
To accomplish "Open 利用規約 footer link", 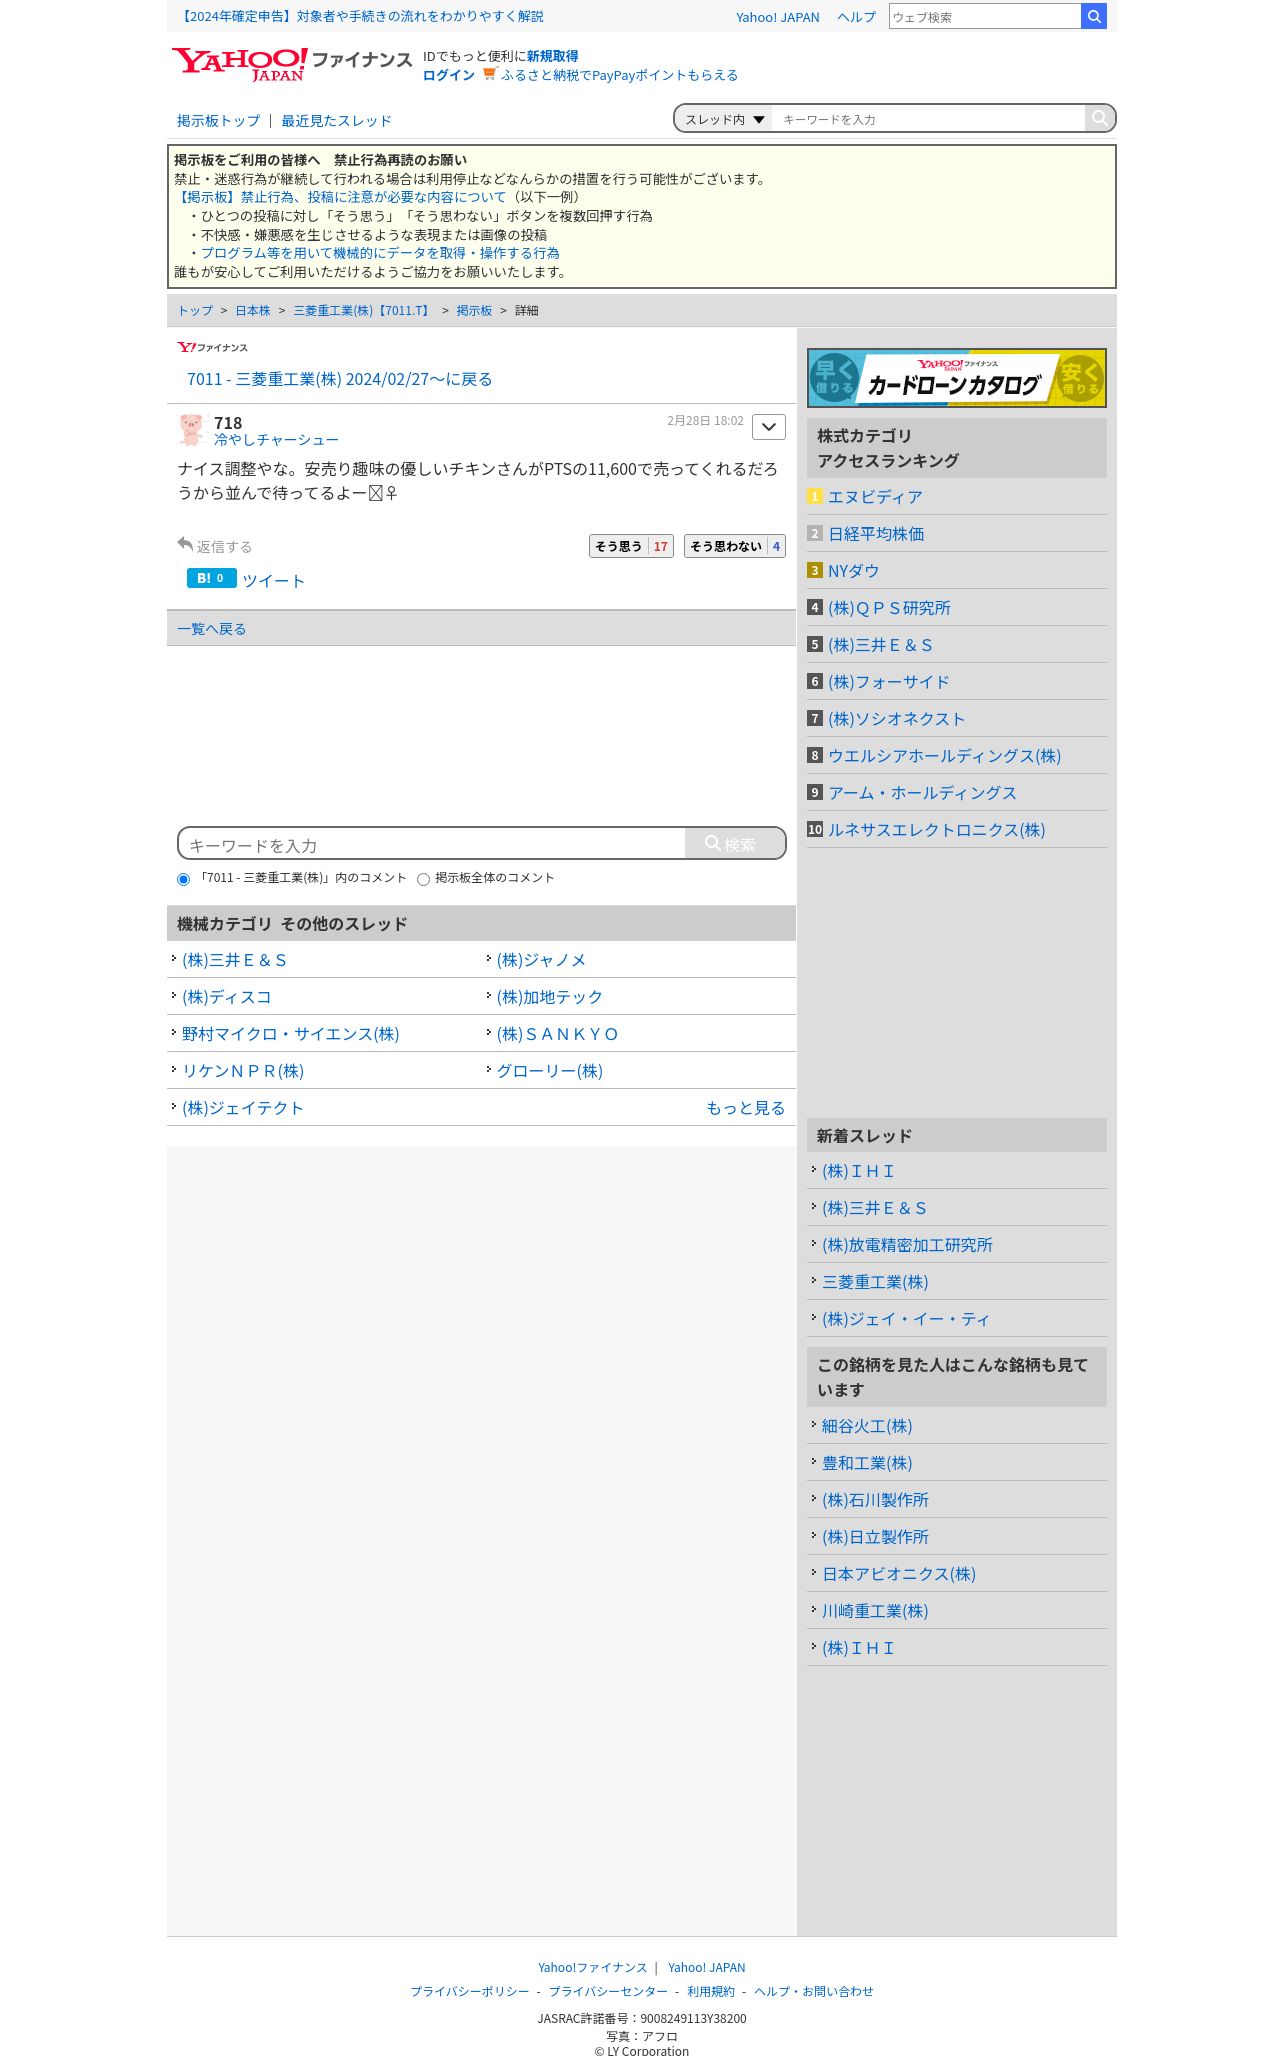I will coord(710,1991).
